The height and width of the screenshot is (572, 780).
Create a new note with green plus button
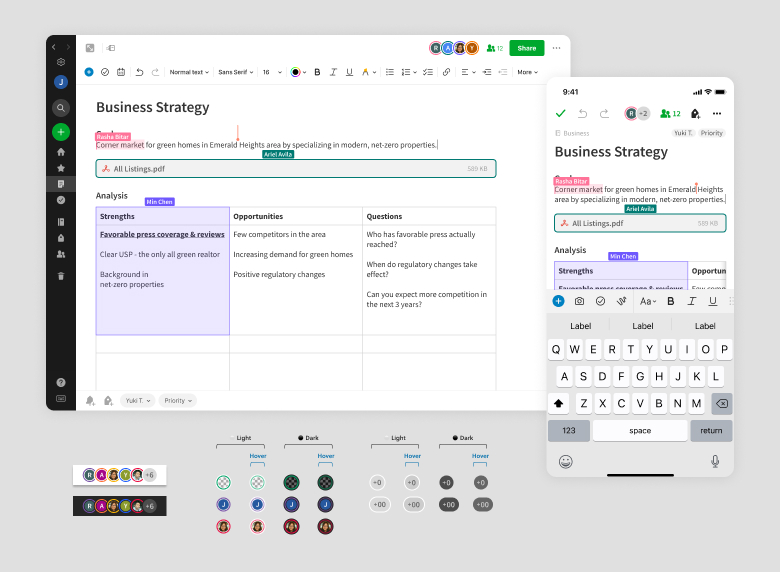tap(61, 132)
